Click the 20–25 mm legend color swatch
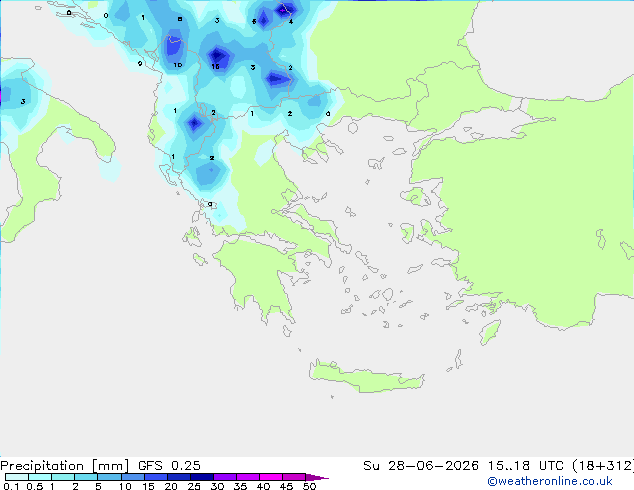Screen dimensions: 634x490 click(179, 477)
